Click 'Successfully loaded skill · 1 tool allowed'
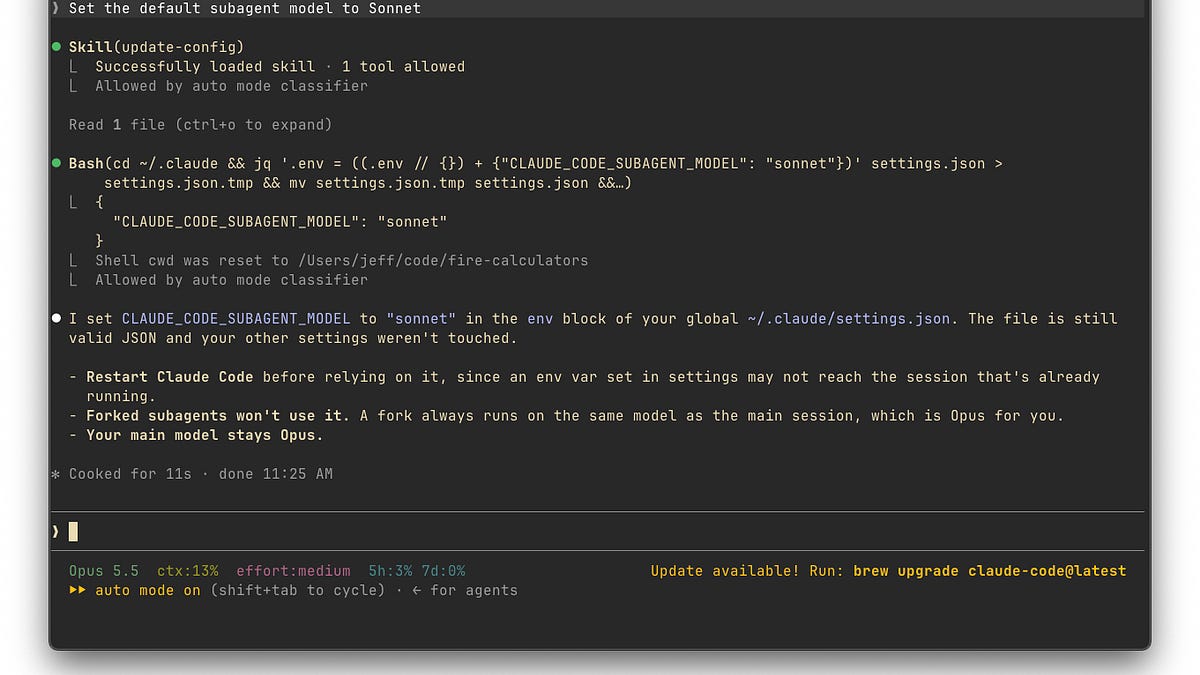 (280, 67)
